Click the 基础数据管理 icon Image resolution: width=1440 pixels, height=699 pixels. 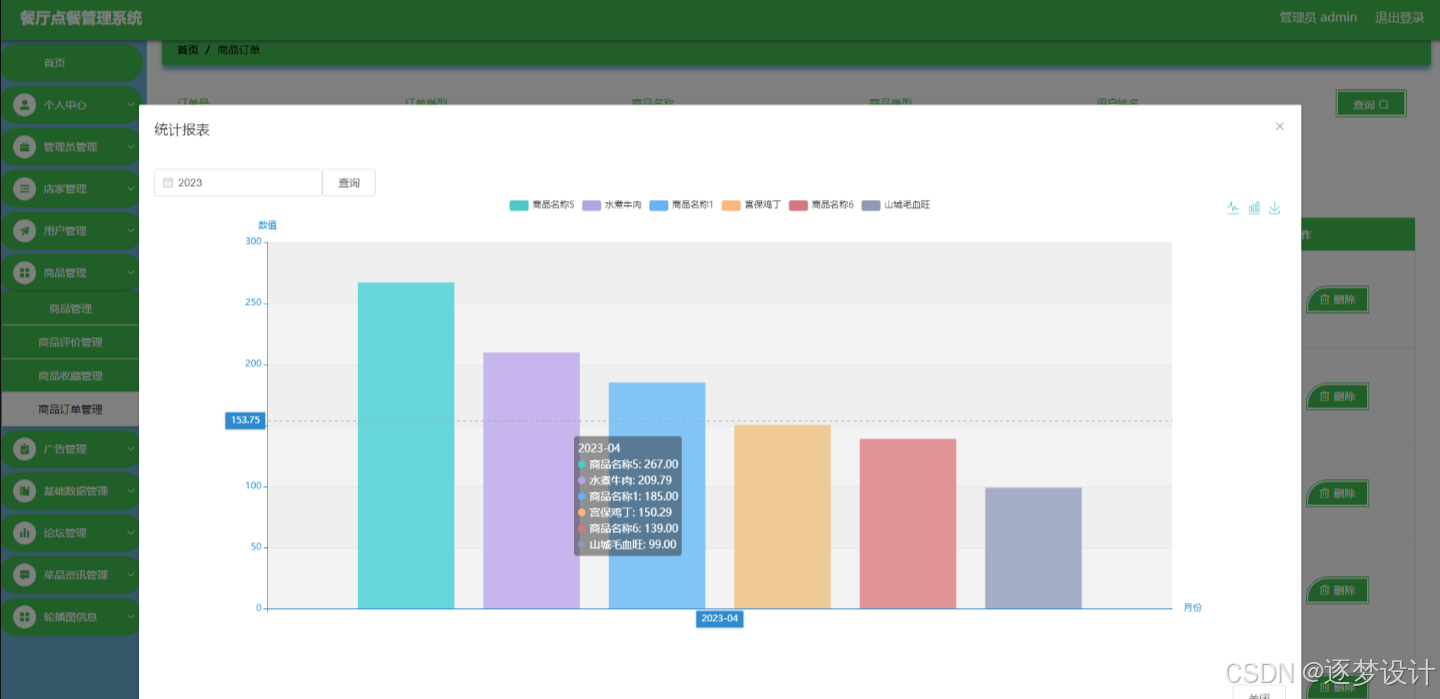[x=25, y=491]
